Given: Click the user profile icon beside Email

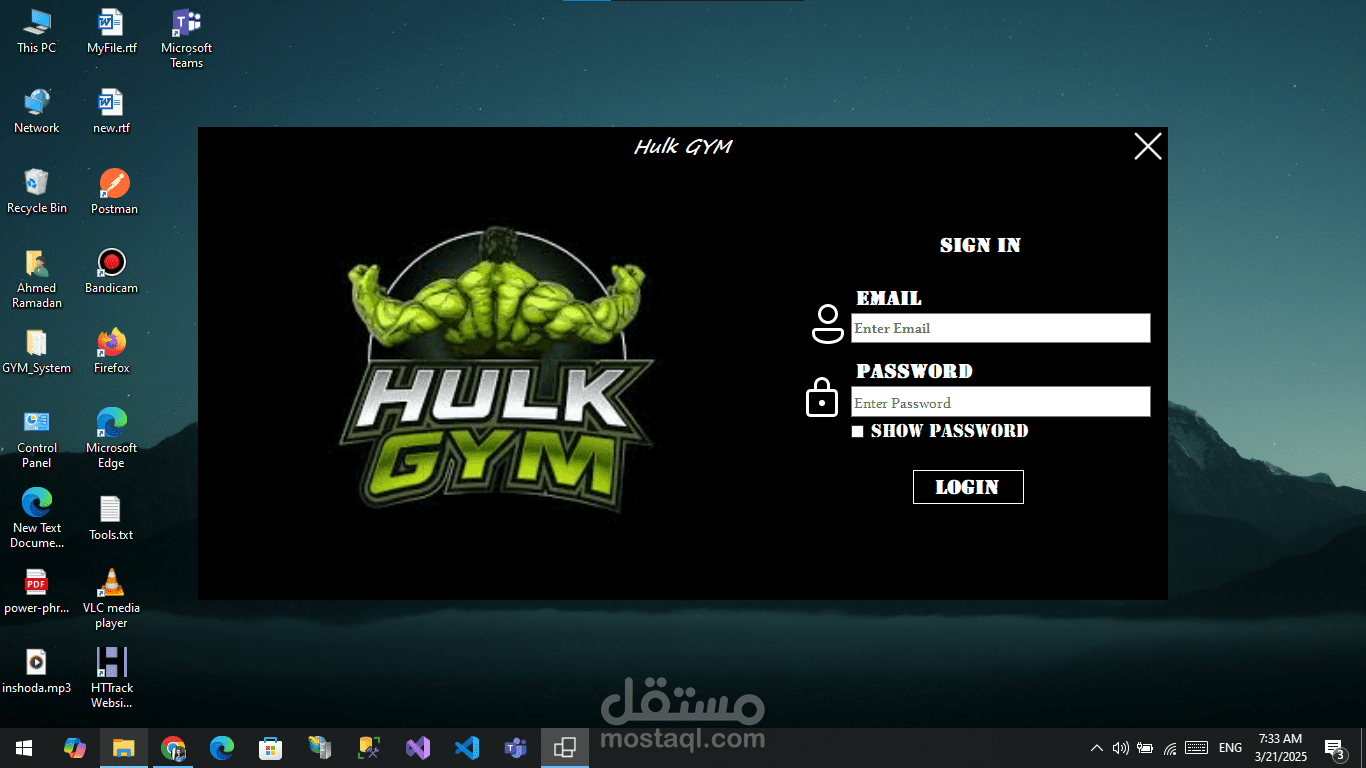Looking at the screenshot, I should [x=827, y=324].
